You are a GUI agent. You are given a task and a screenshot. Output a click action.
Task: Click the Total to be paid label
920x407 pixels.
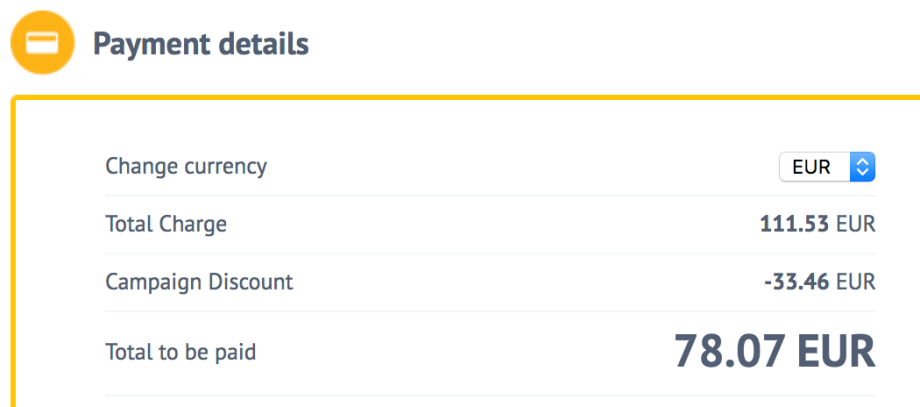tap(181, 352)
